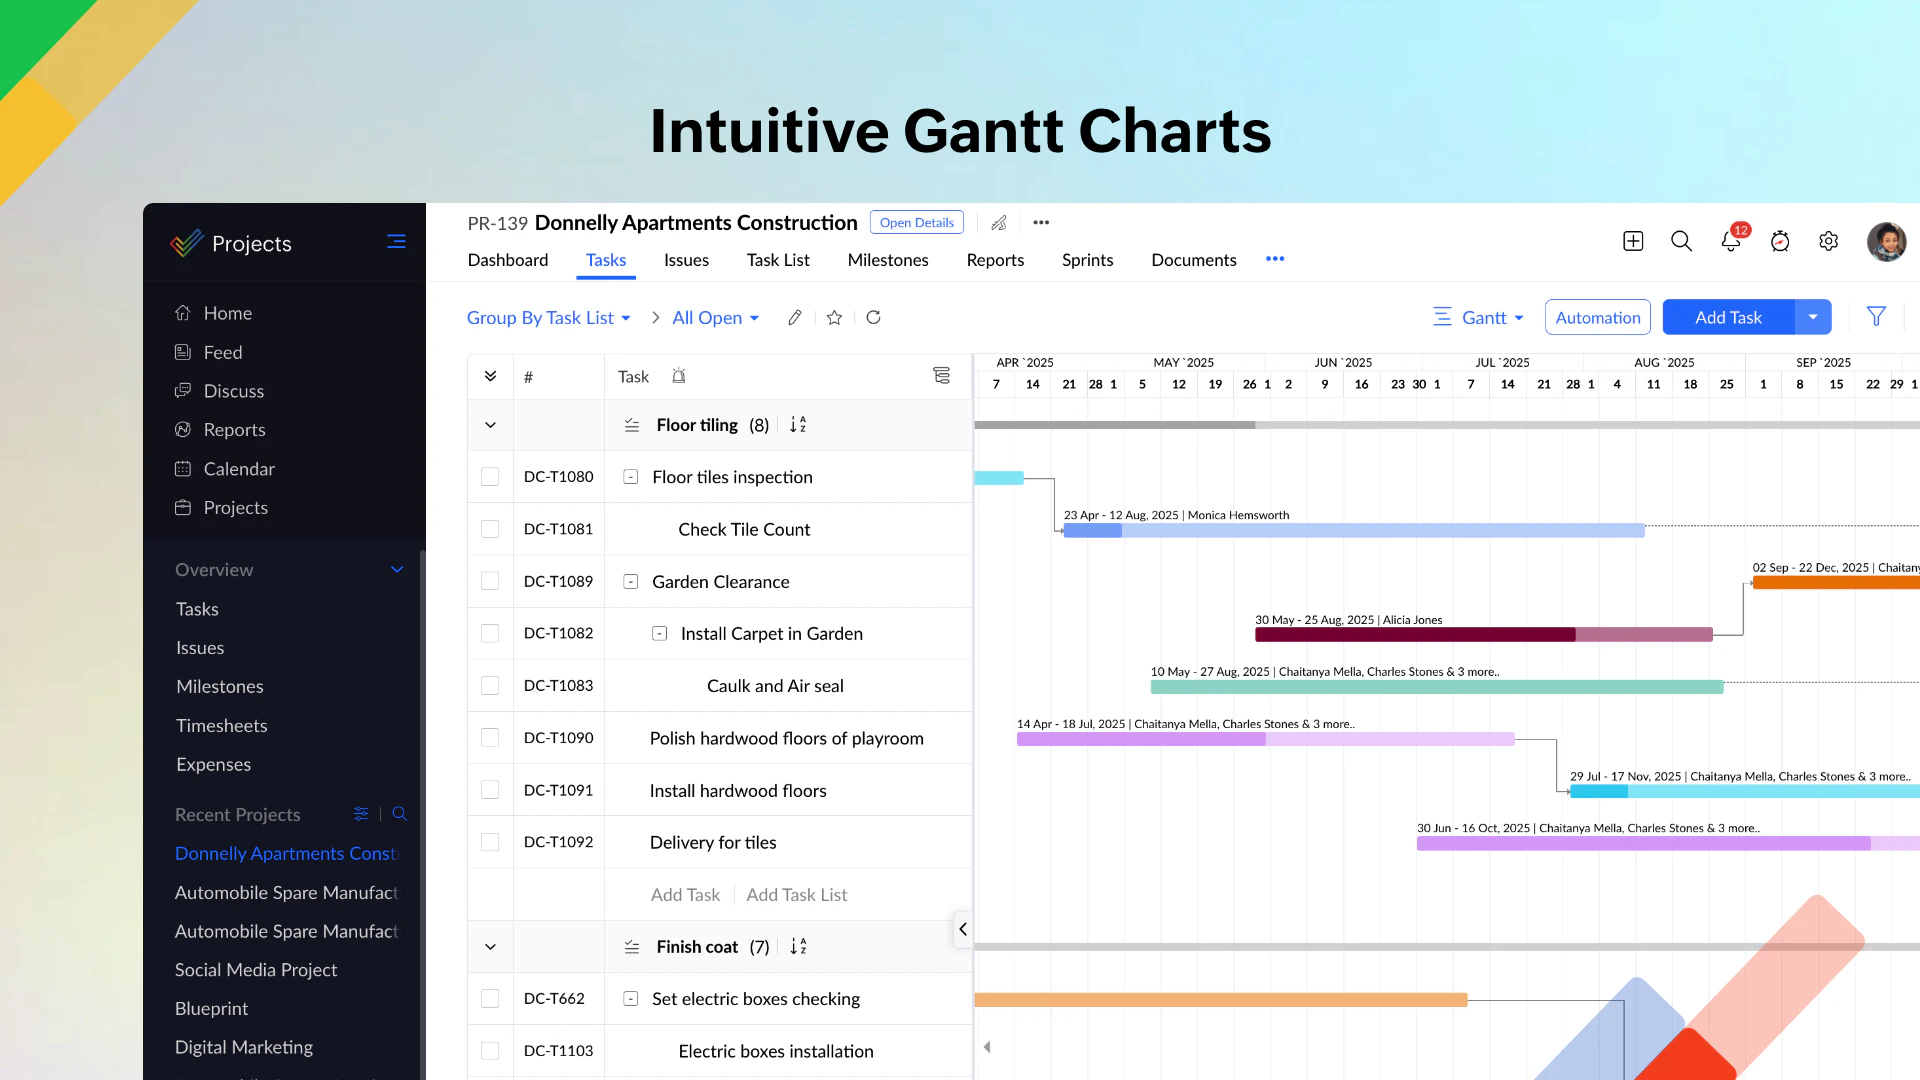Viewport: 1920px width, 1080px height.
Task: Sort Floor tiling tasks with the A-Z icon
Action: click(x=797, y=424)
